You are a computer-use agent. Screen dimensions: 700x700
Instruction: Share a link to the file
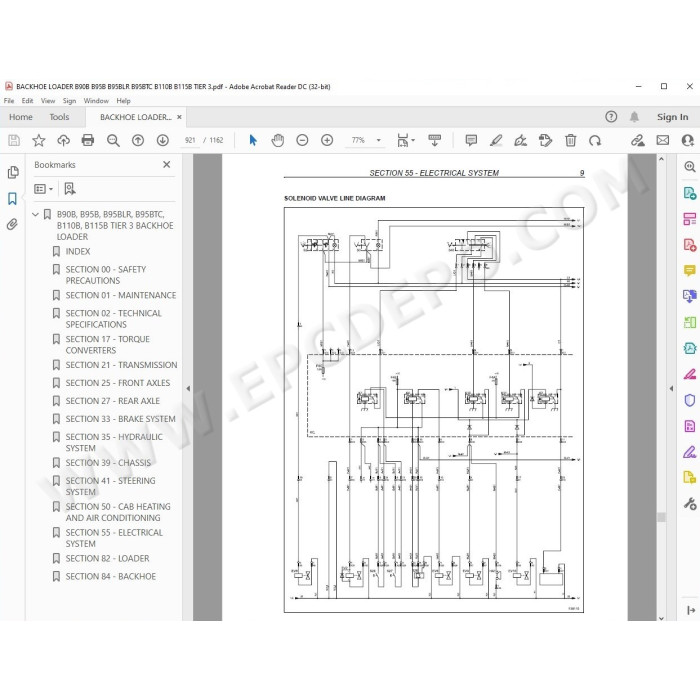(x=638, y=141)
